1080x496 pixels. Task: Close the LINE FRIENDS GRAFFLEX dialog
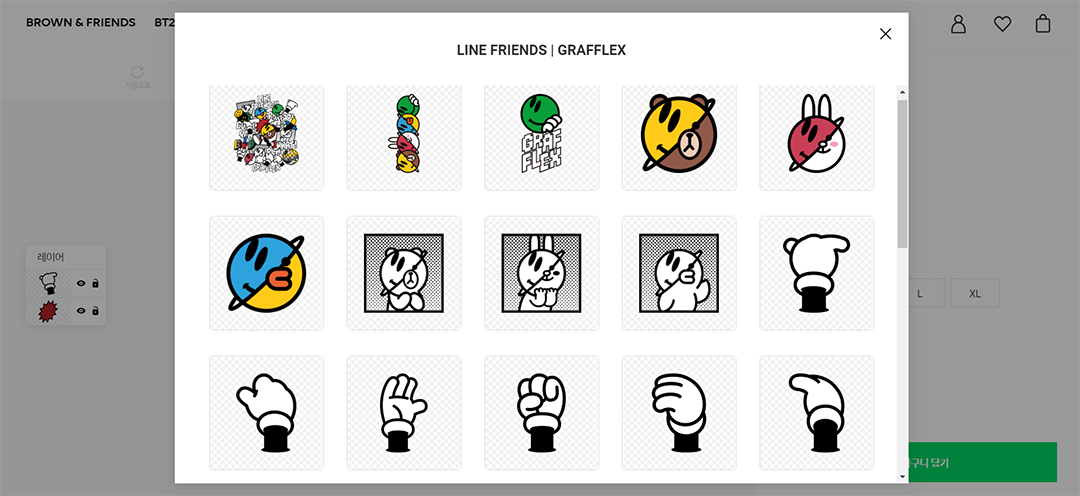tap(885, 34)
